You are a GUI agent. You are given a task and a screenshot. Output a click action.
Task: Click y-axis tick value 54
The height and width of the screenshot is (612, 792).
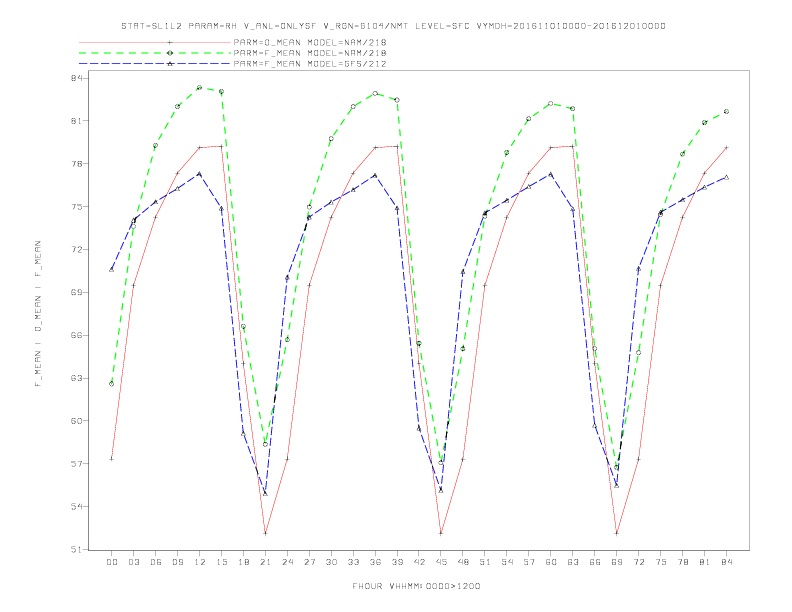(x=77, y=506)
